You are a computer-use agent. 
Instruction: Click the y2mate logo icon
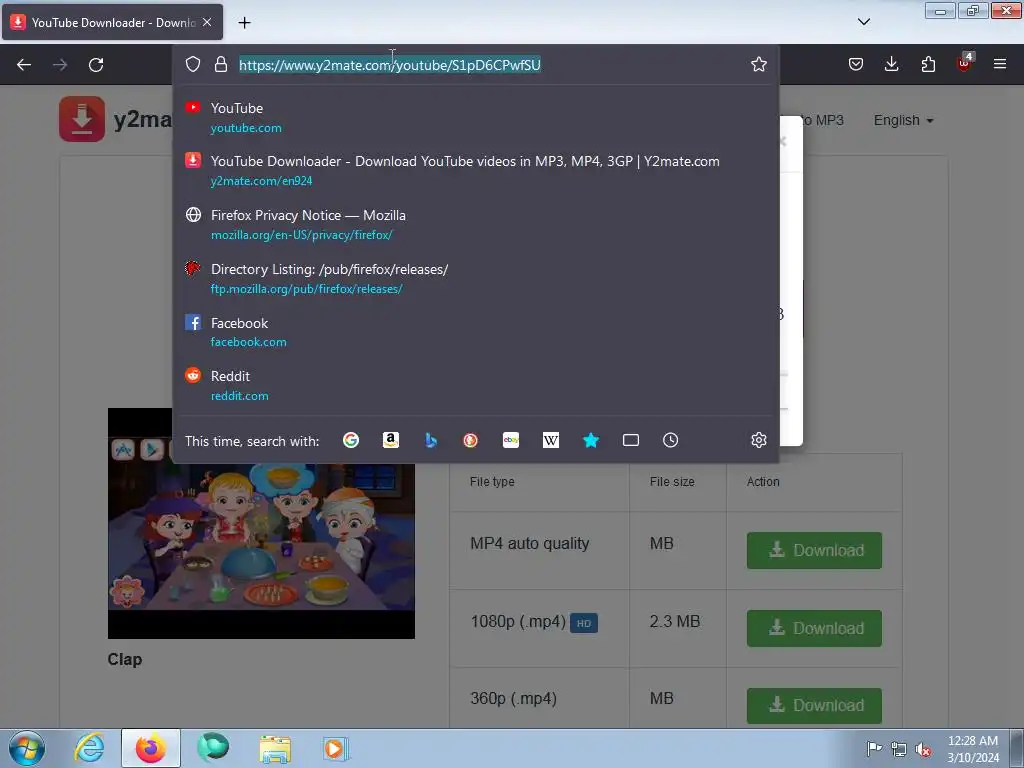point(82,119)
